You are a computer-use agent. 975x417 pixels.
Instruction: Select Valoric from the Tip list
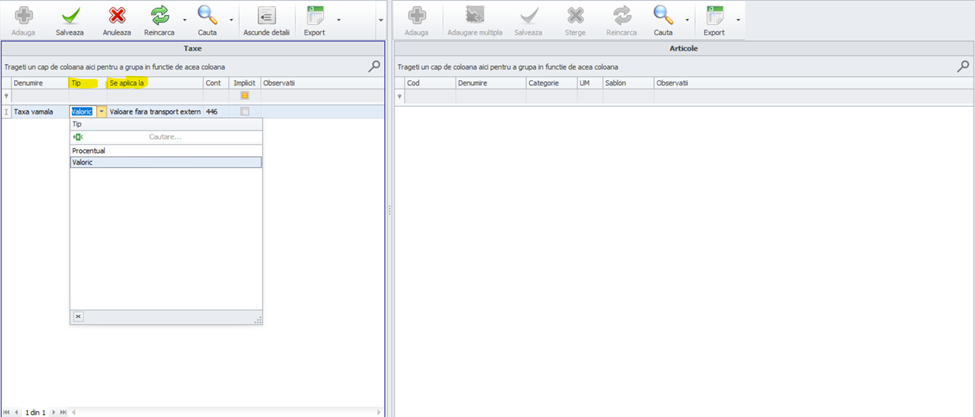[x=83, y=162]
